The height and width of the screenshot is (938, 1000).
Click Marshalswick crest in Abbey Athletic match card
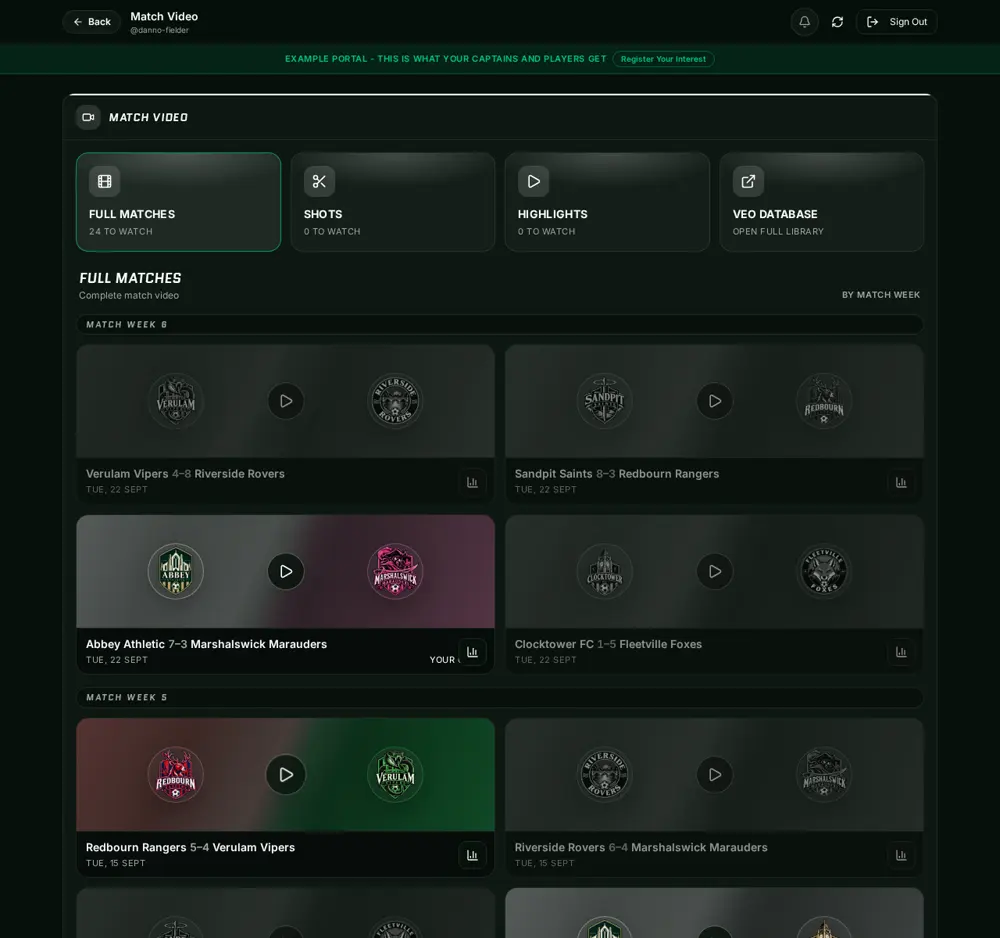395,571
